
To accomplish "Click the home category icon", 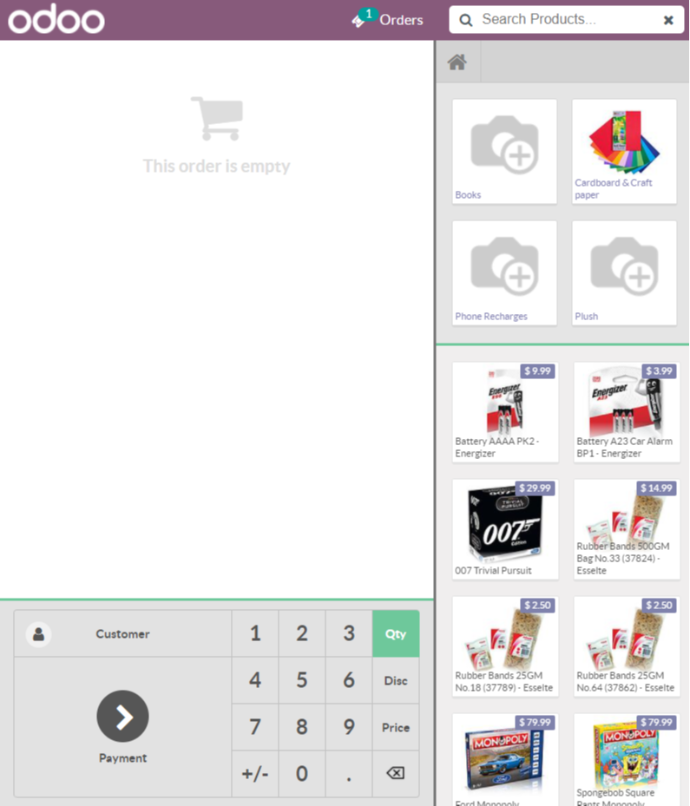I will (x=457, y=62).
